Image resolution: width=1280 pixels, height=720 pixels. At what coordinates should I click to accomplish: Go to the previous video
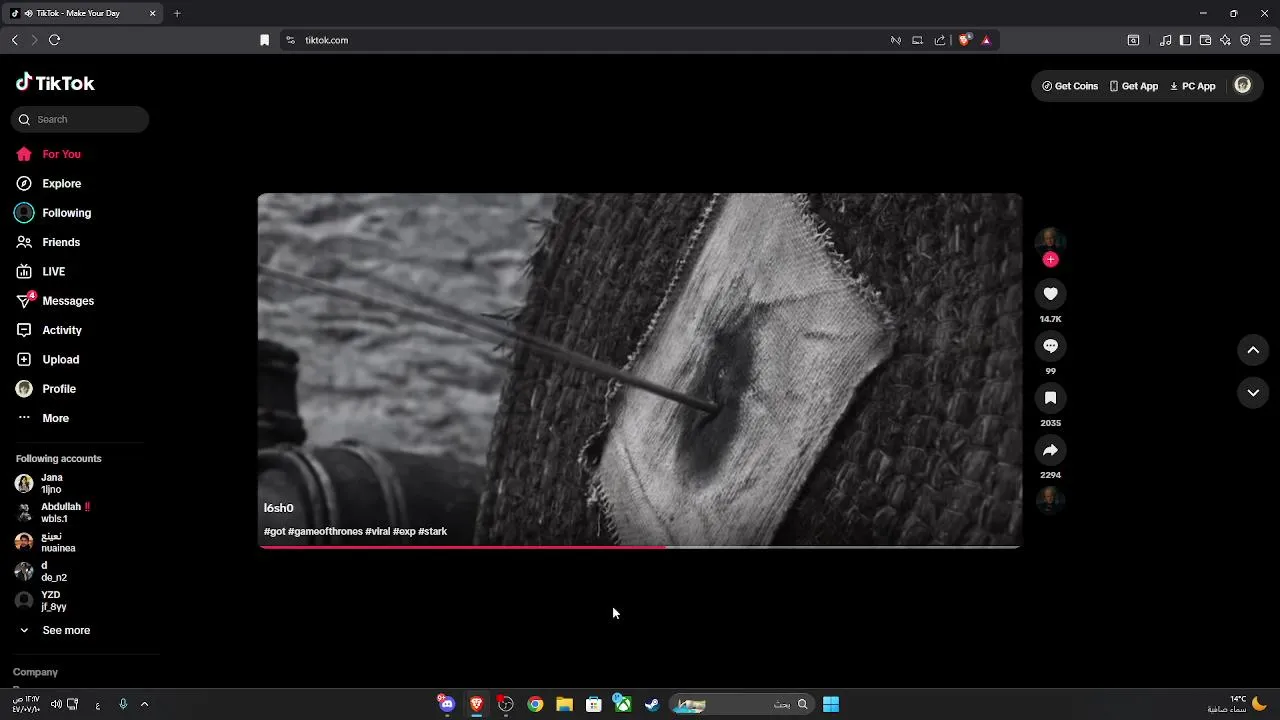1253,350
